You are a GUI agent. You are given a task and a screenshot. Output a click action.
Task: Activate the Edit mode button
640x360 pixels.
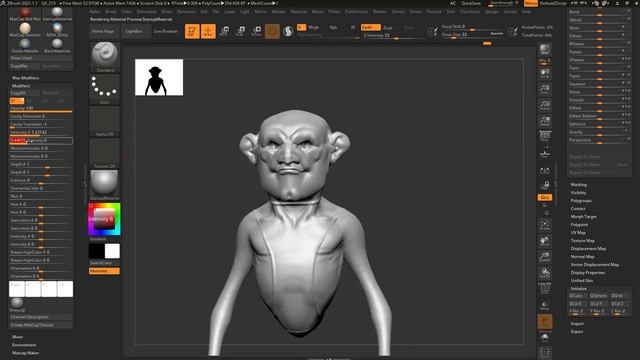pos(192,31)
